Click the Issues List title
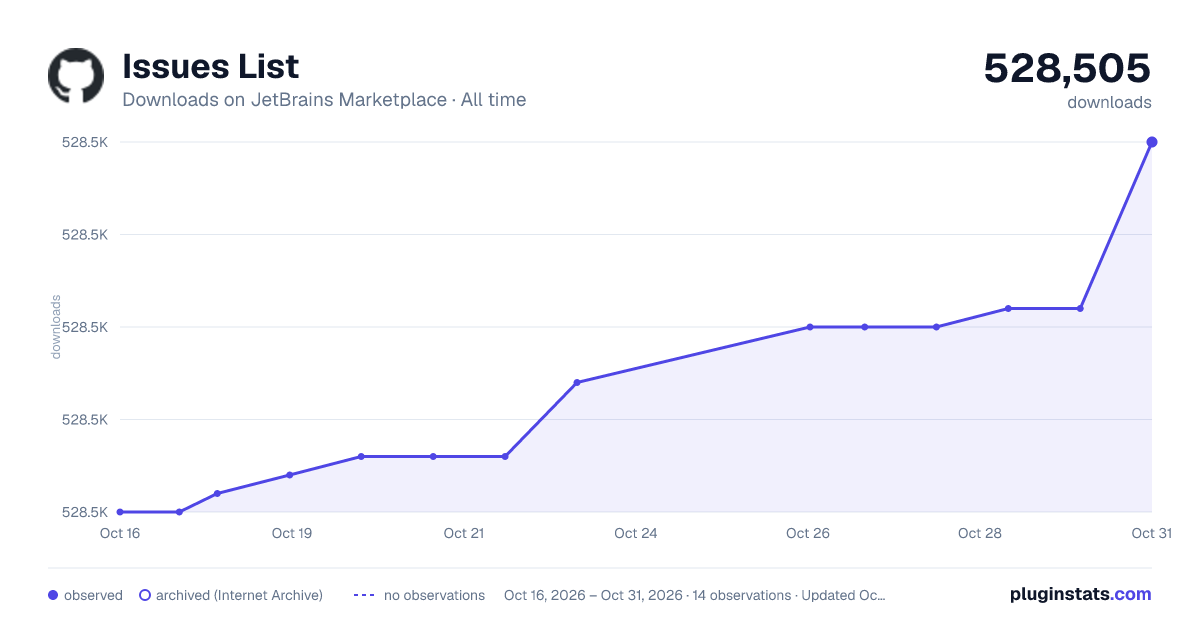Image resolution: width=1200 pixels, height=630 pixels. 210,66
